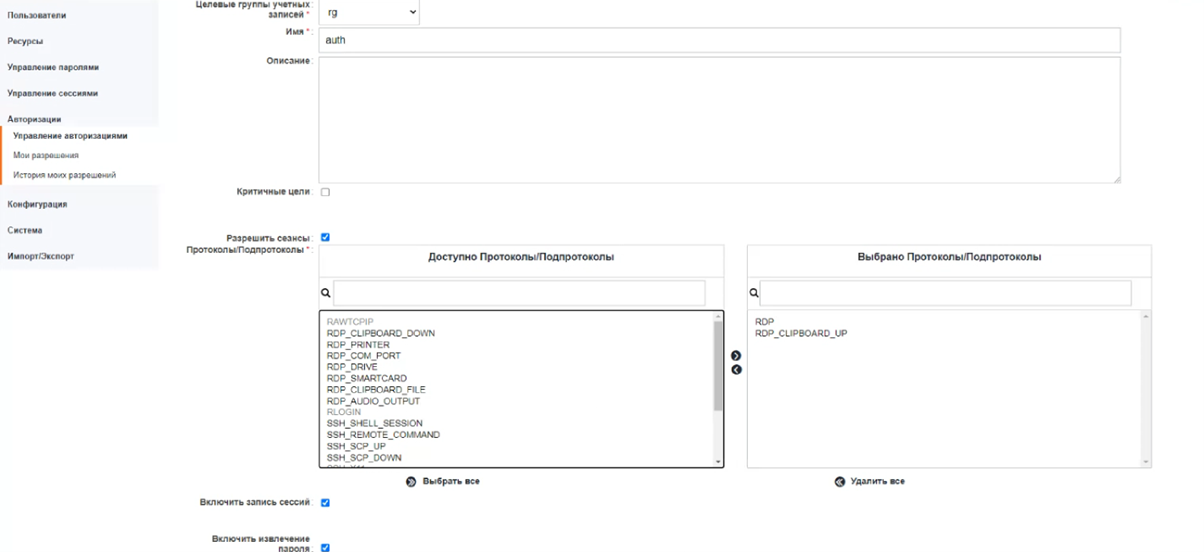The image size is (1204, 552).
Task: Select RDP in the selected protocols list
Action: [x=764, y=322]
